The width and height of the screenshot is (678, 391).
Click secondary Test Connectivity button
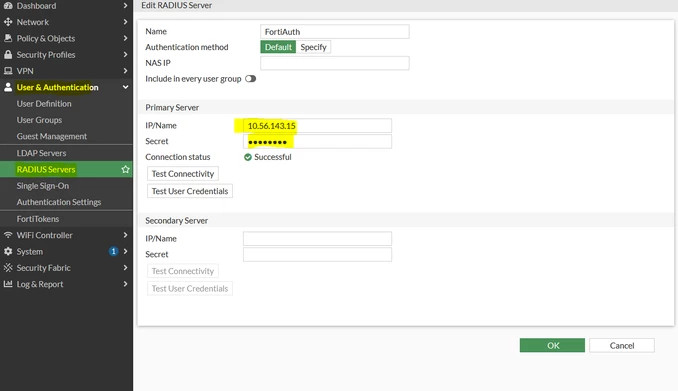coord(182,271)
